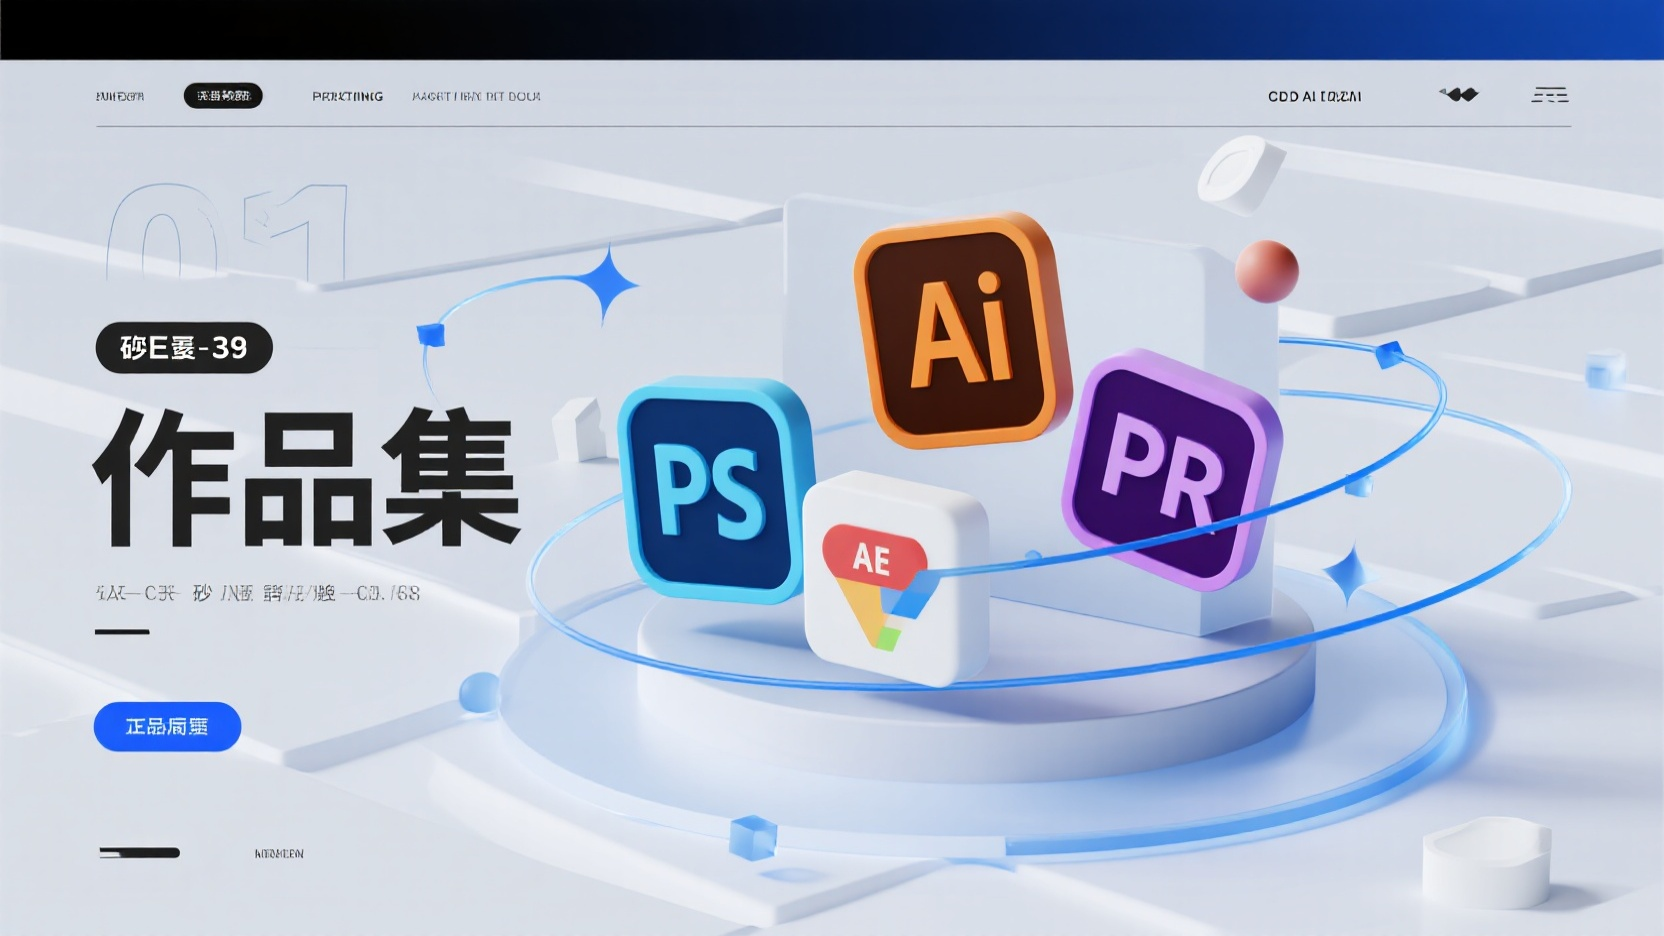
Task: Click the highlighted black pill nav item
Action: pyautogui.click(x=224, y=96)
